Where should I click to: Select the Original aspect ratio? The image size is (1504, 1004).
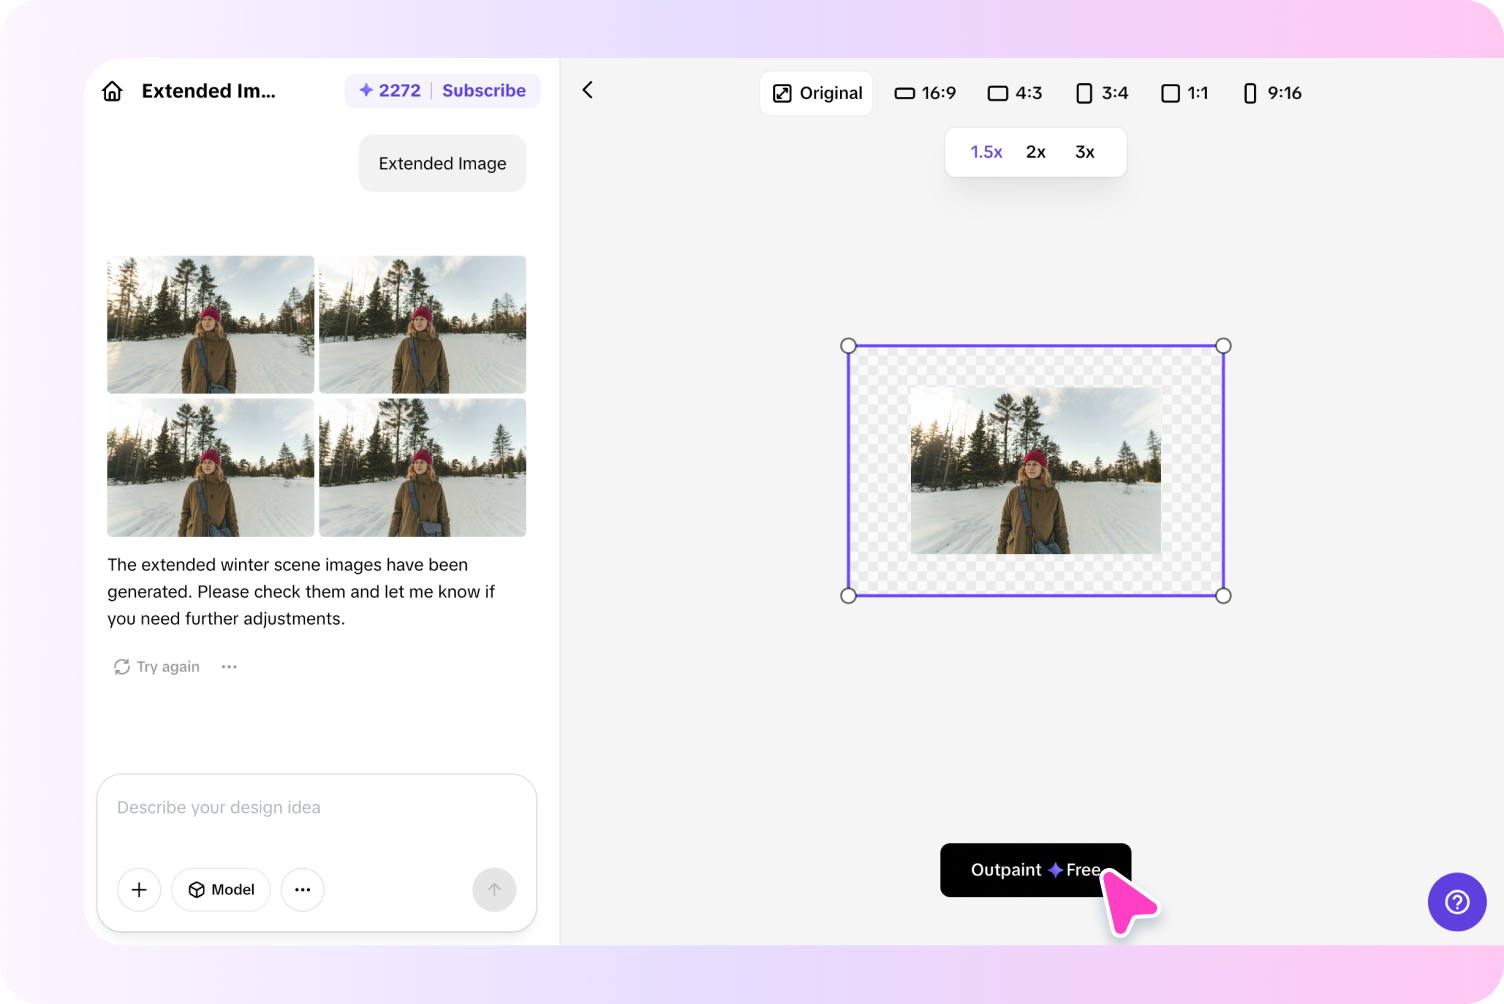coord(817,93)
